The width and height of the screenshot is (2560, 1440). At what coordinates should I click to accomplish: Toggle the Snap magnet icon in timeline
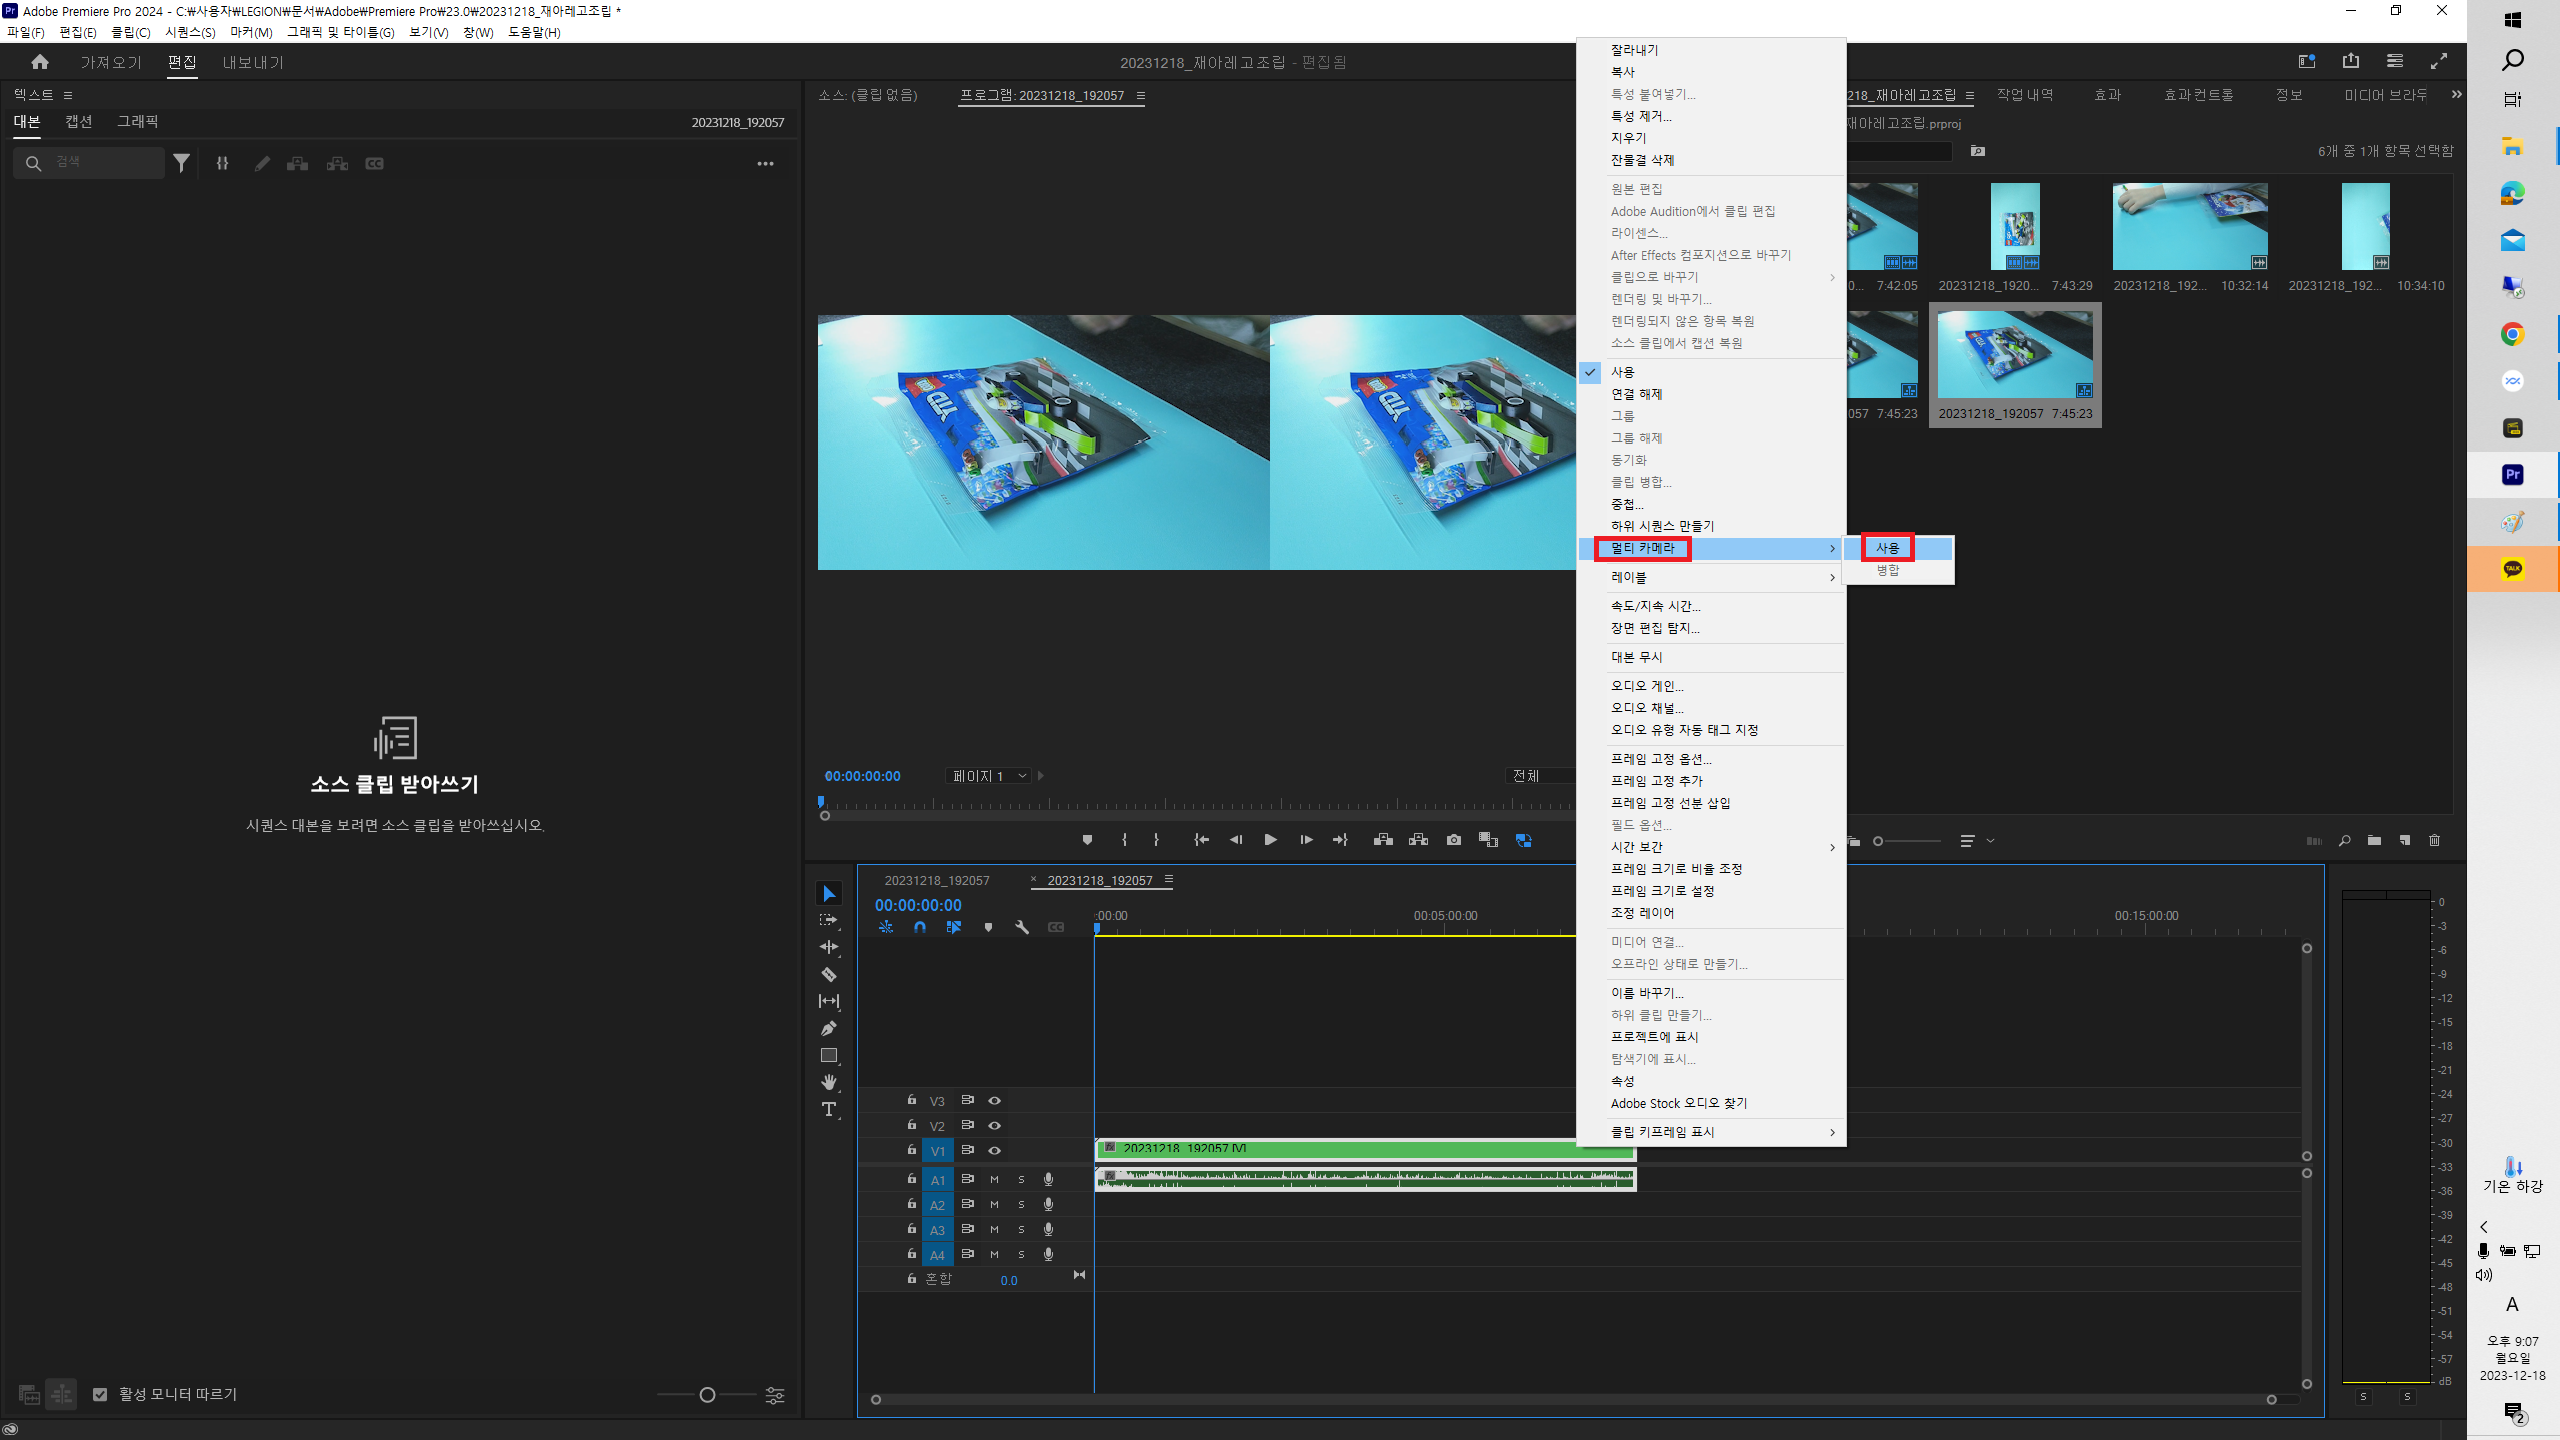pyautogui.click(x=919, y=927)
